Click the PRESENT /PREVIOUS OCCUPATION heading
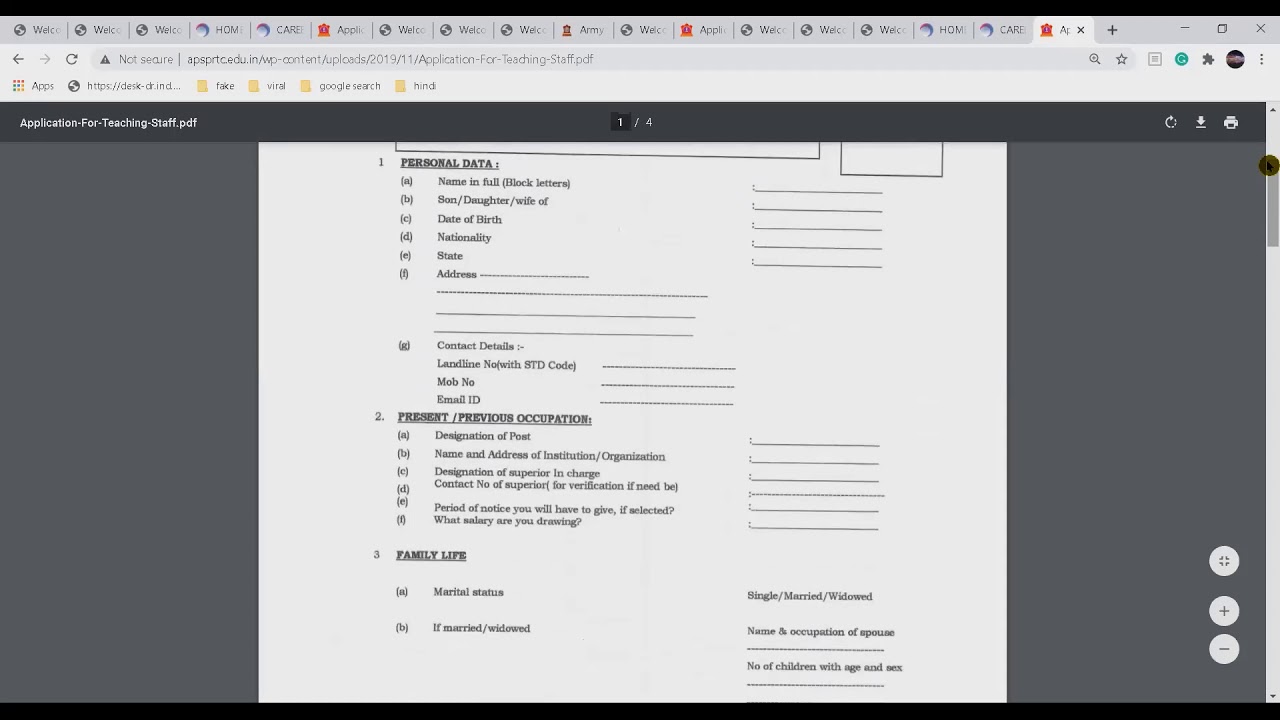The width and height of the screenshot is (1280, 720). (494, 418)
